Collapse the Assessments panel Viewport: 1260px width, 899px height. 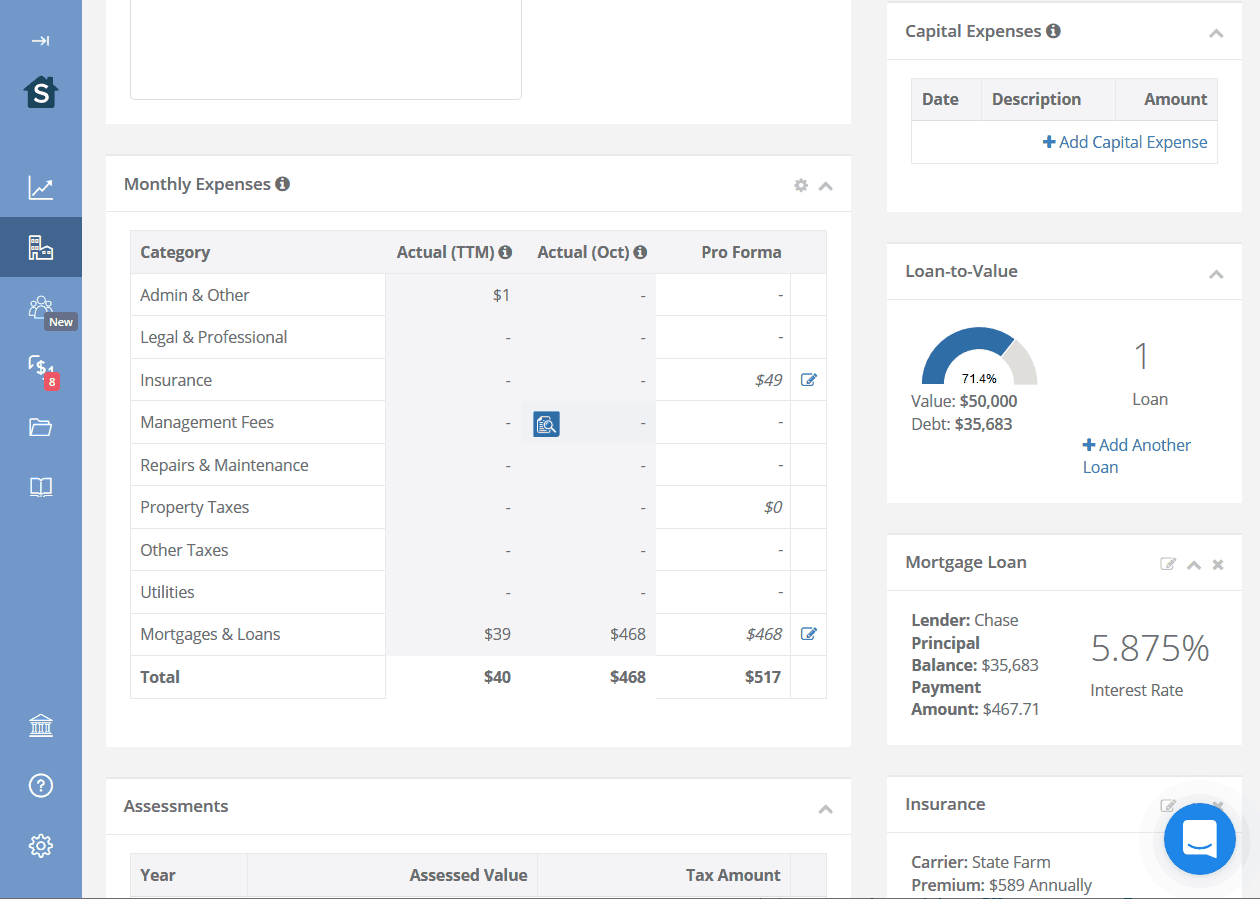click(x=825, y=808)
